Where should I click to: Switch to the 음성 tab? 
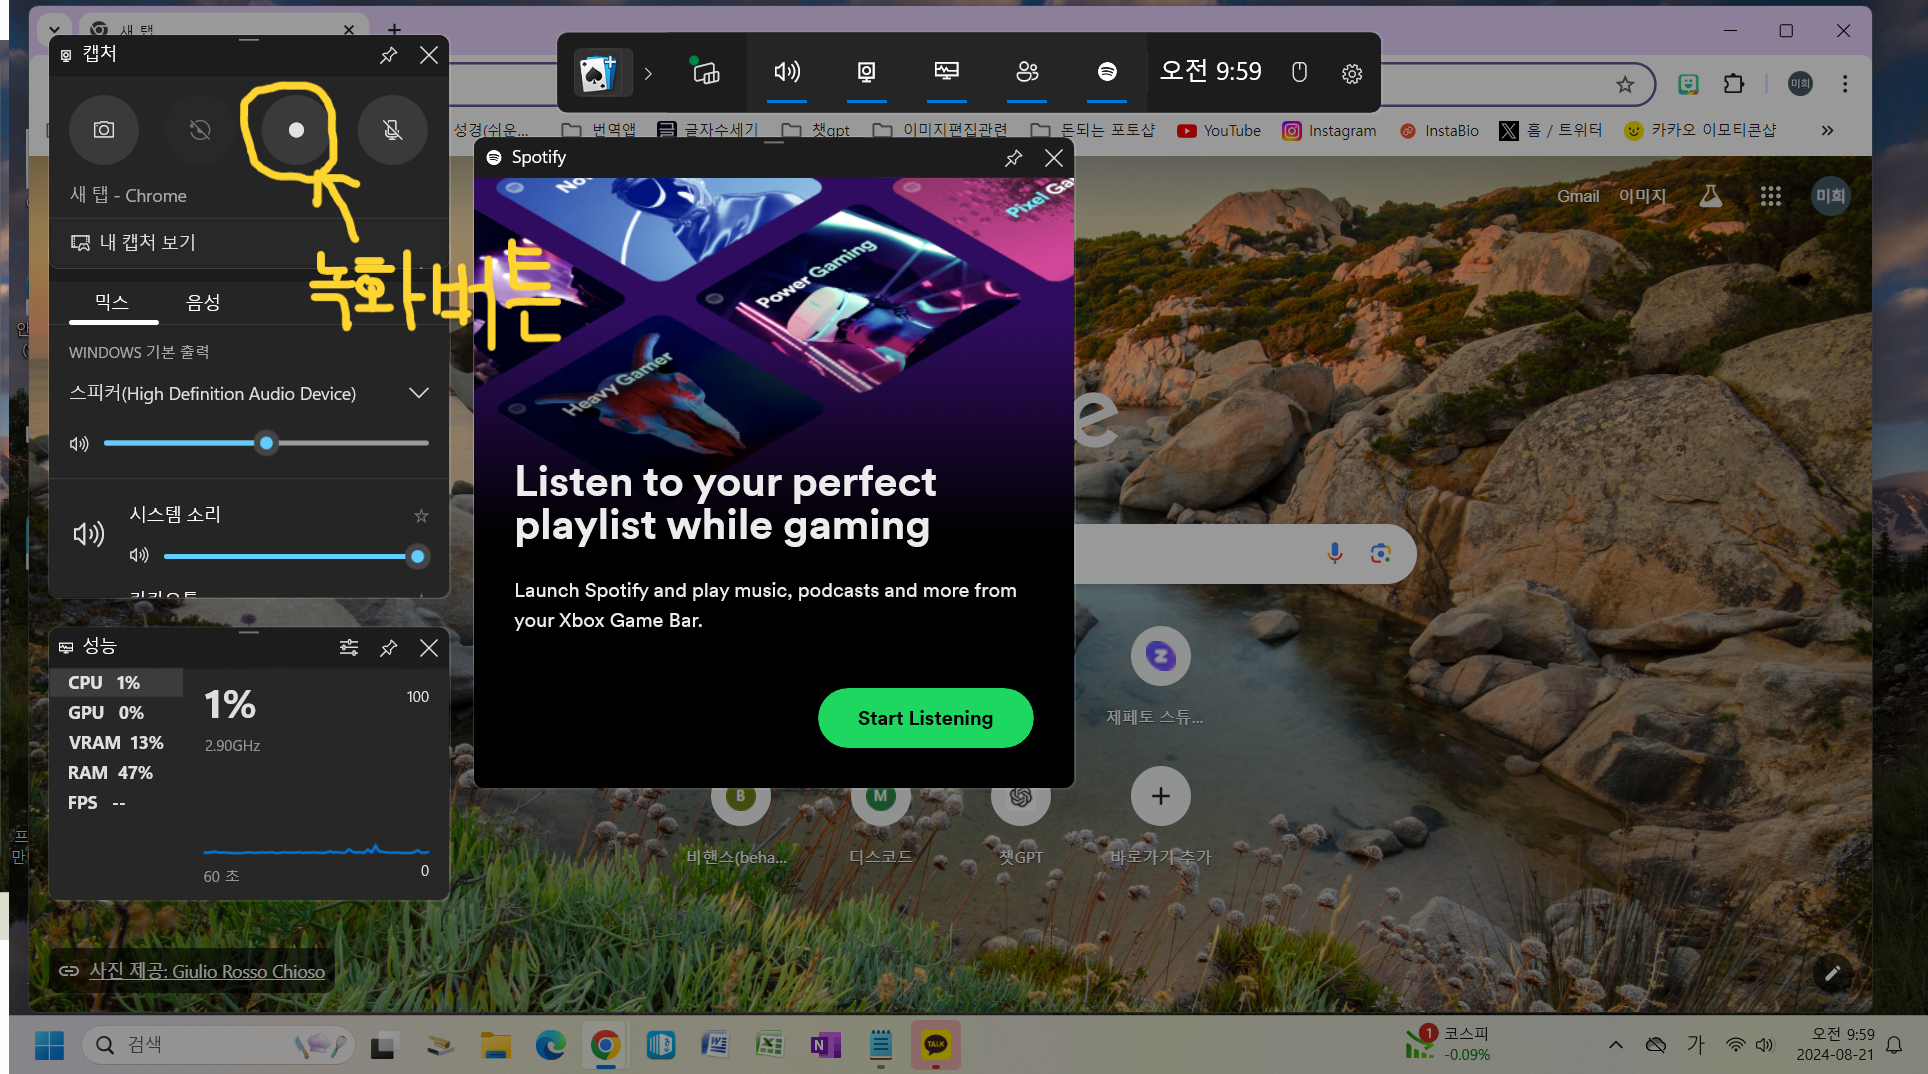pyautogui.click(x=203, y=302)
